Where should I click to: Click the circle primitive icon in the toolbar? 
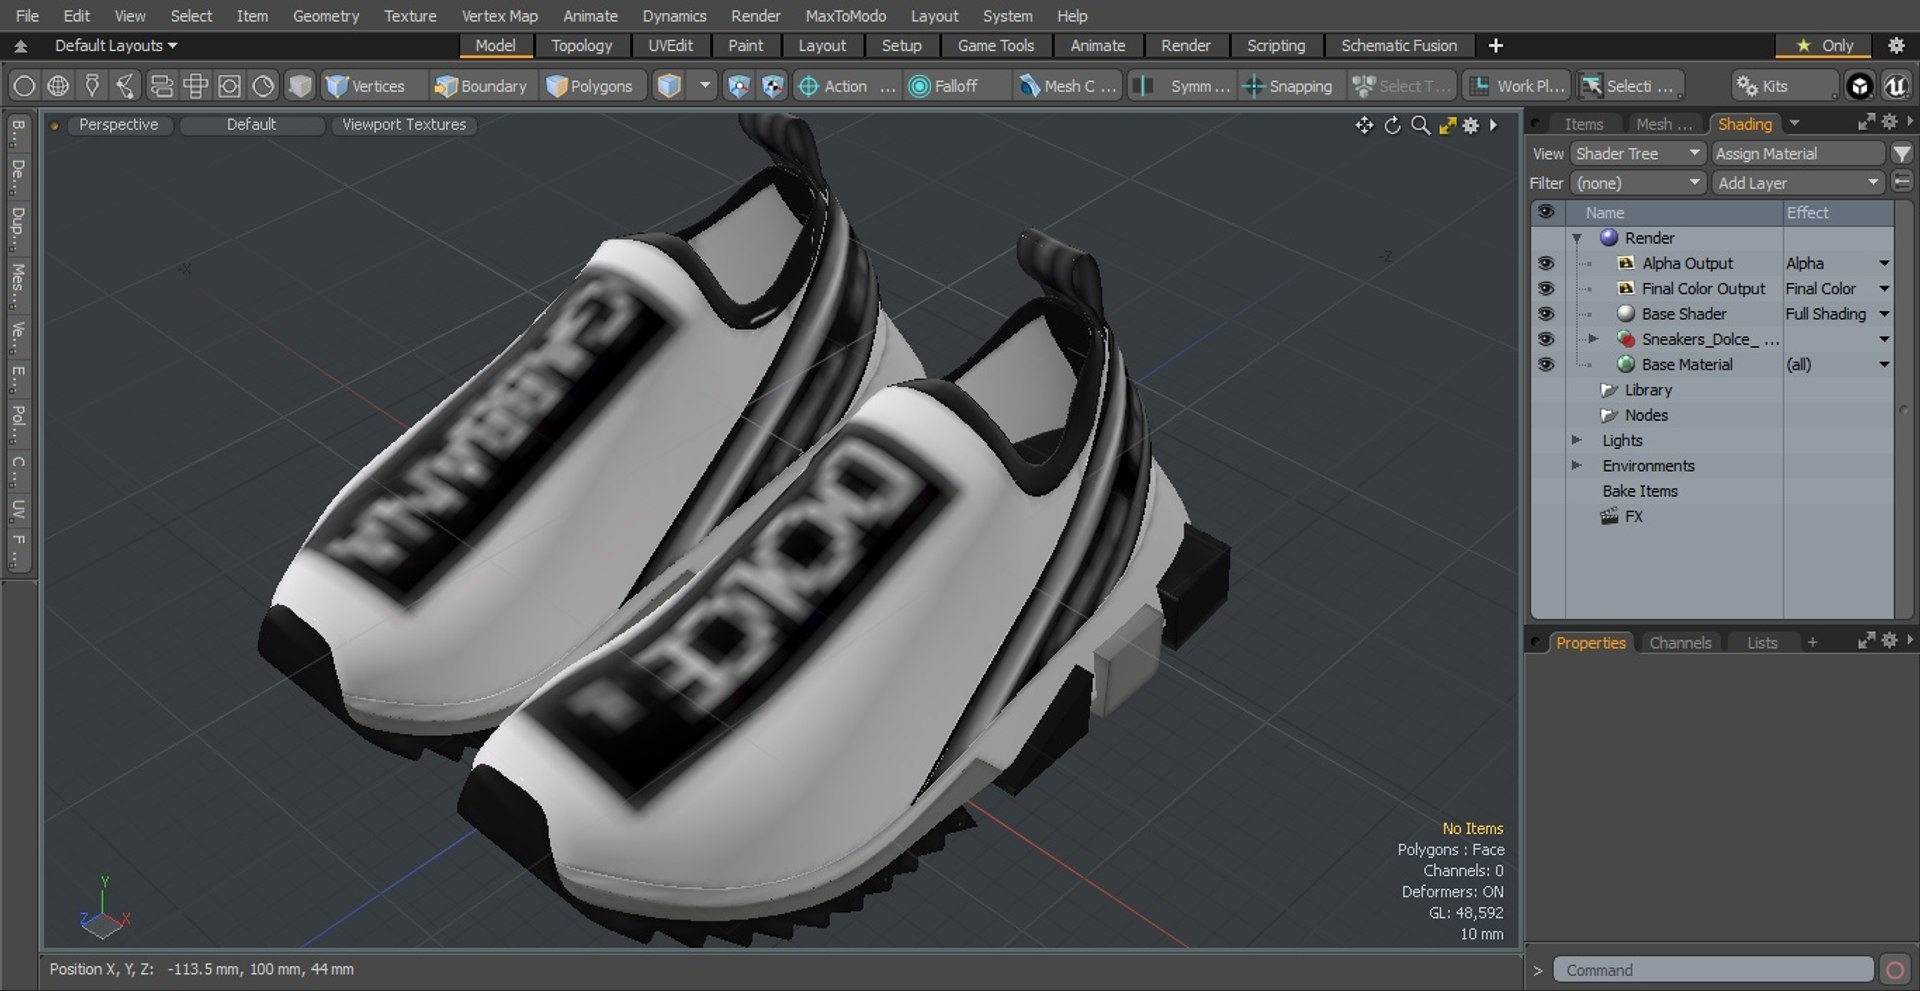pos(24,86)
